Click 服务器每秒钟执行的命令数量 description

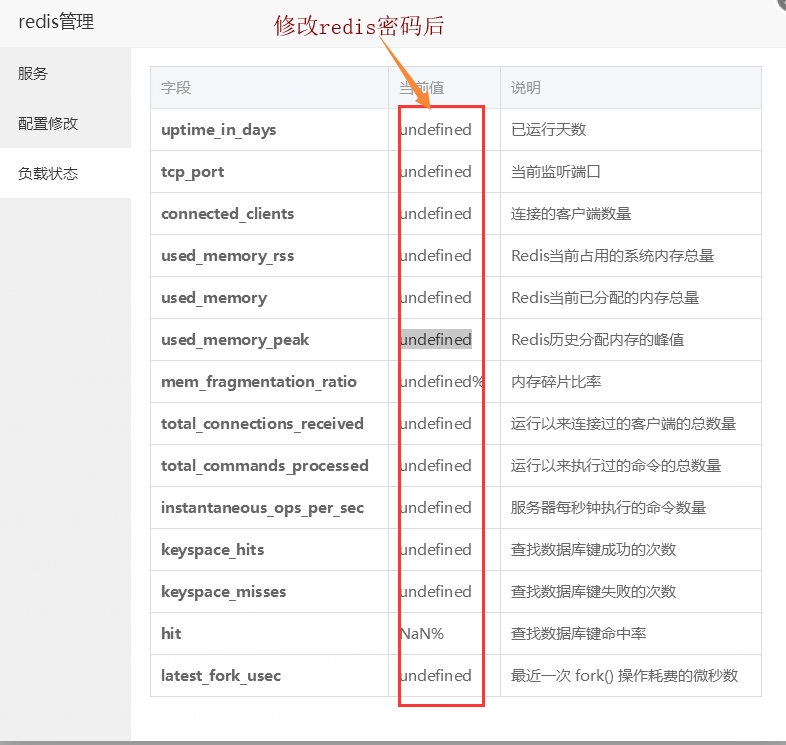tap(609, 508)
